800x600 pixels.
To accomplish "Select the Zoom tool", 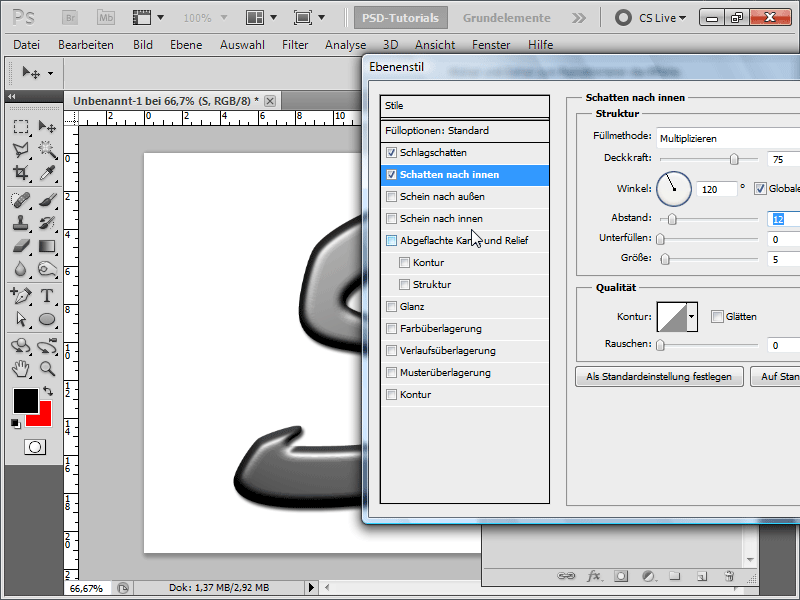I will click(47, 368).
